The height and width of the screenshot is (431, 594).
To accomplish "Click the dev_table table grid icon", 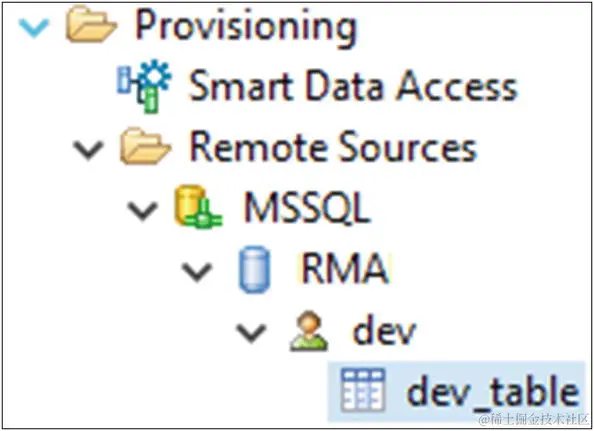I will [363, 390].
